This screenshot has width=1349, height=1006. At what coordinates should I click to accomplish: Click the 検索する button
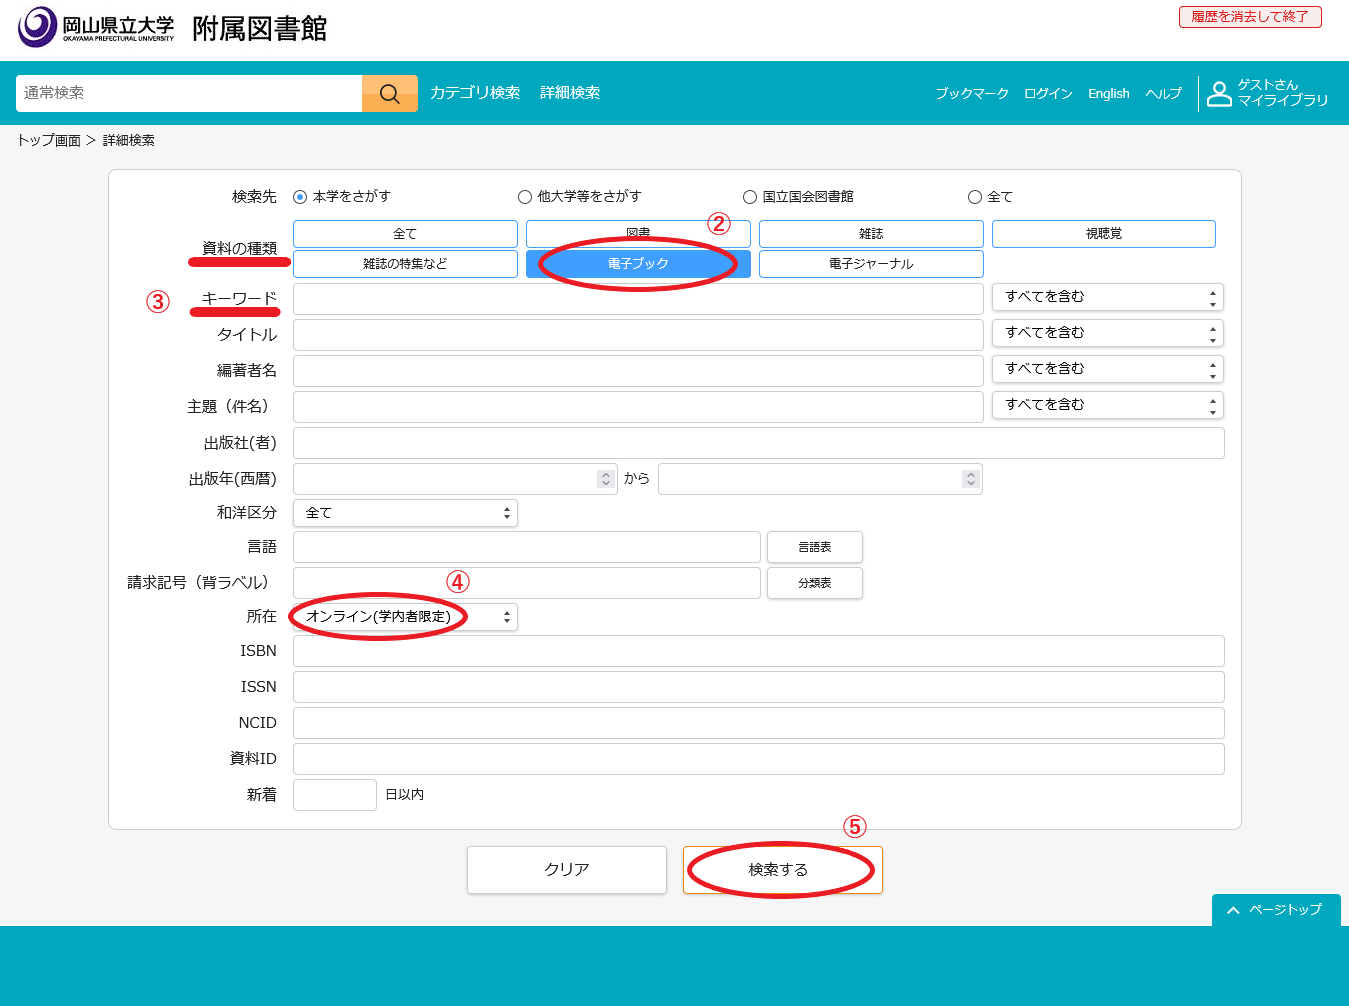pos(783,870)
